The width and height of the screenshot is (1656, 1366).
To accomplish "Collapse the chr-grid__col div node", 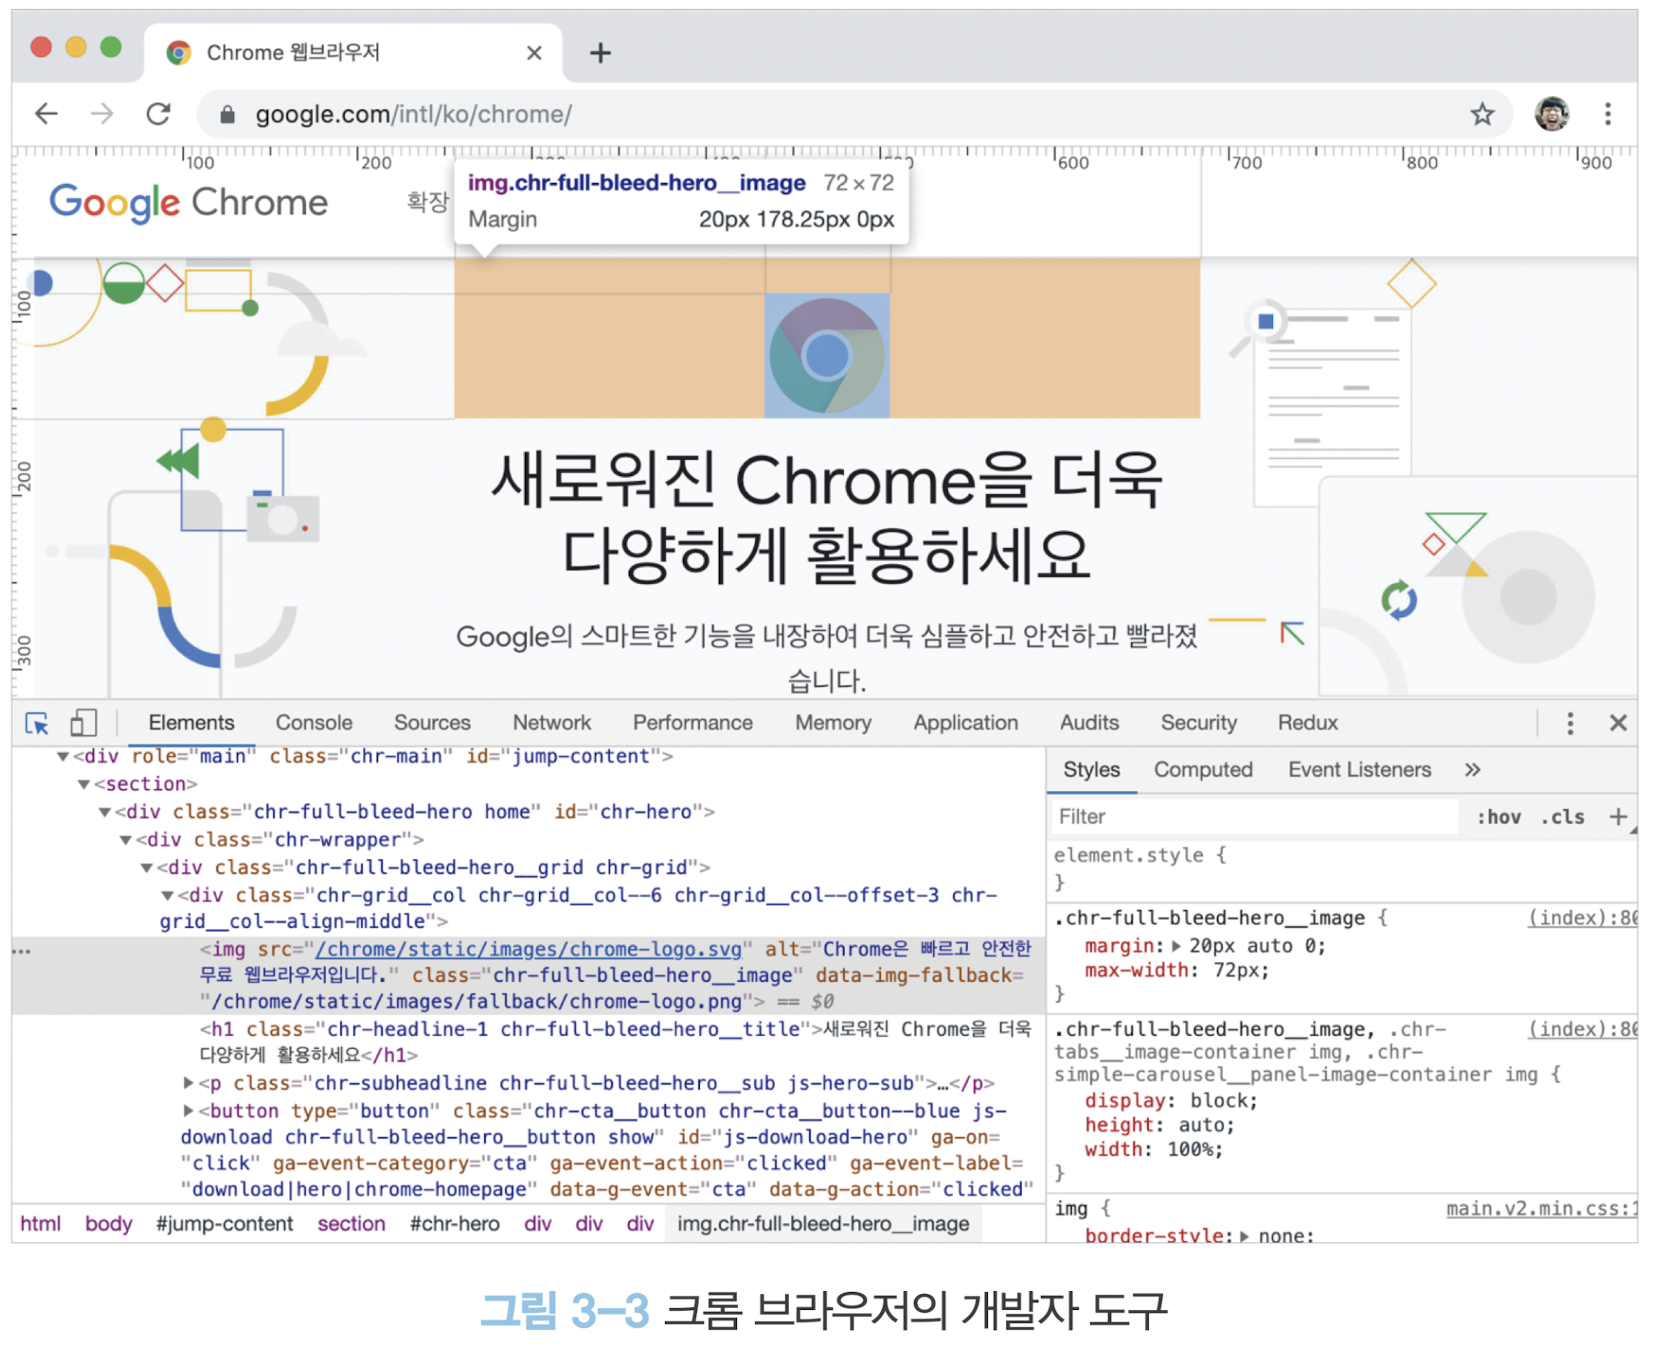I will click(x=167, y=896).
